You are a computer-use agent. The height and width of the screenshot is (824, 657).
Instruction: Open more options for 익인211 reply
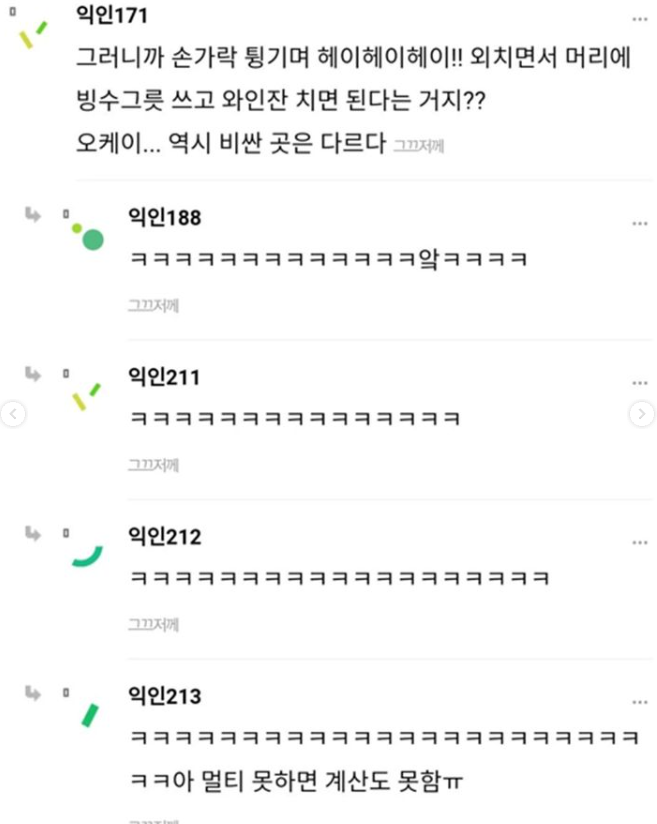pyautogui.click(x=639, y=383)
